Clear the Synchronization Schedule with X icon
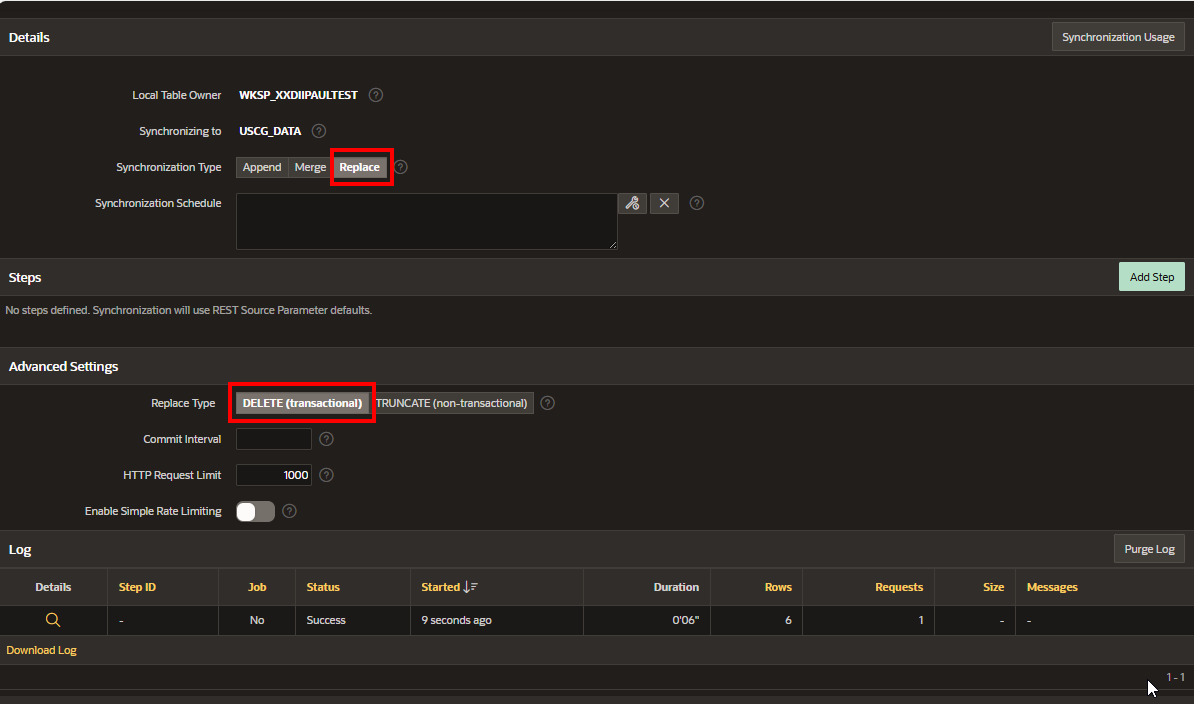 (x=664, y=203)
